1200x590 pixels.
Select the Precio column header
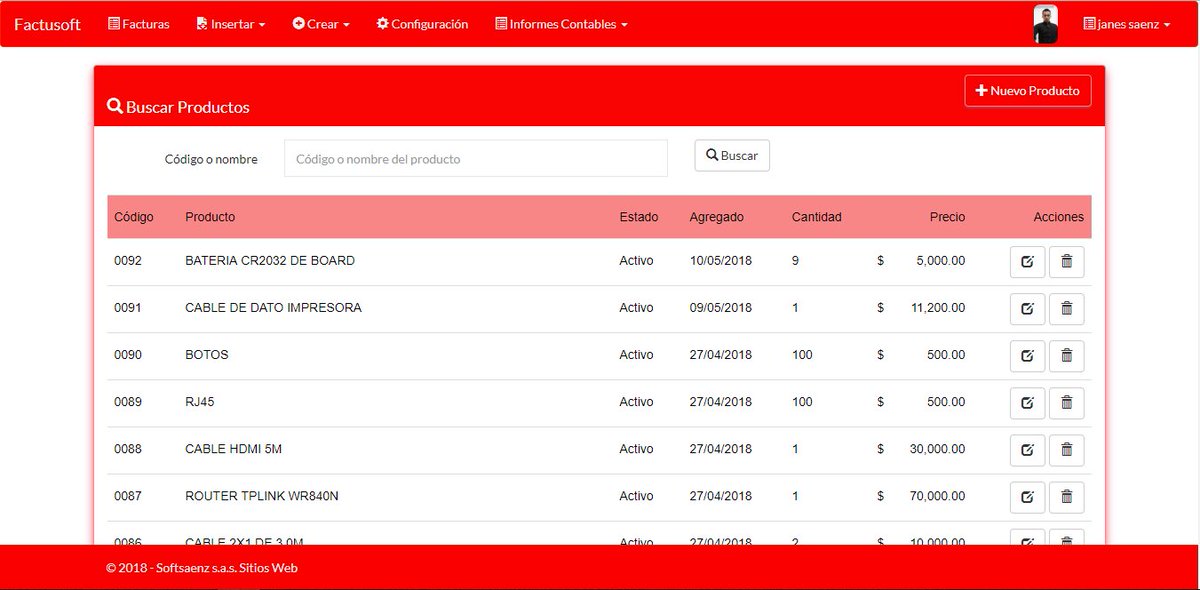click(948, 217)
